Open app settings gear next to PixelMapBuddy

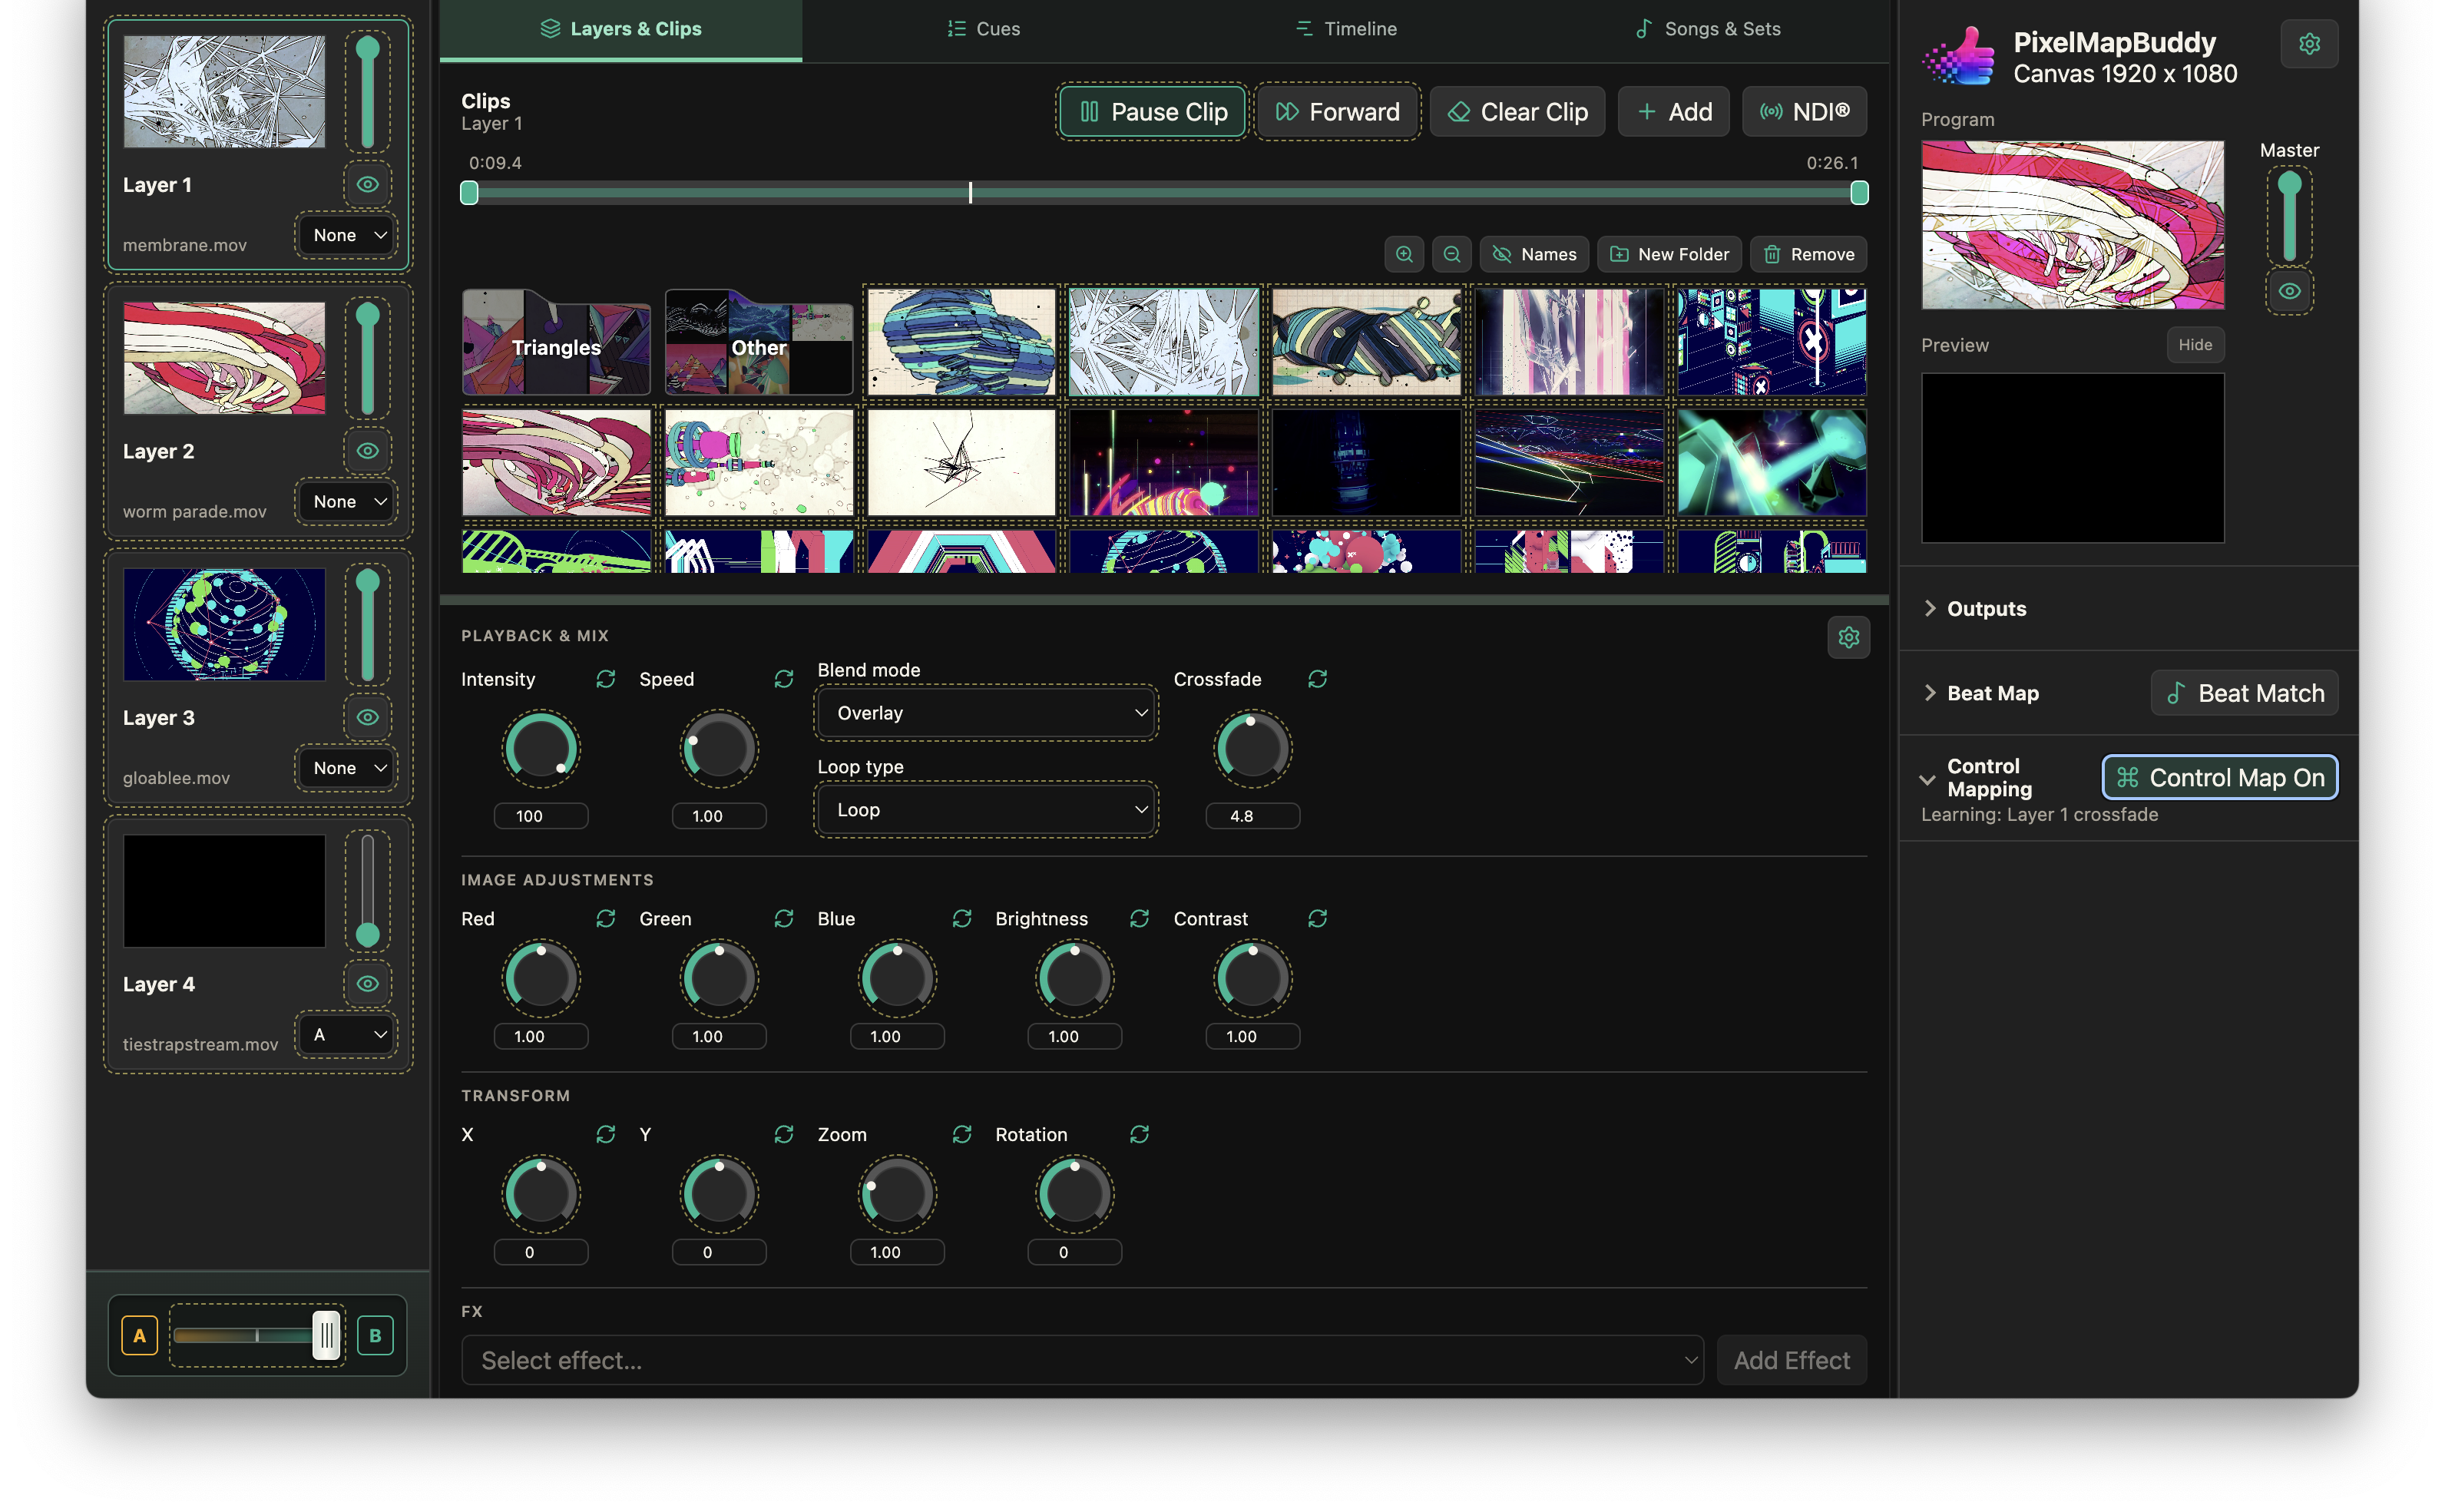2308,44
